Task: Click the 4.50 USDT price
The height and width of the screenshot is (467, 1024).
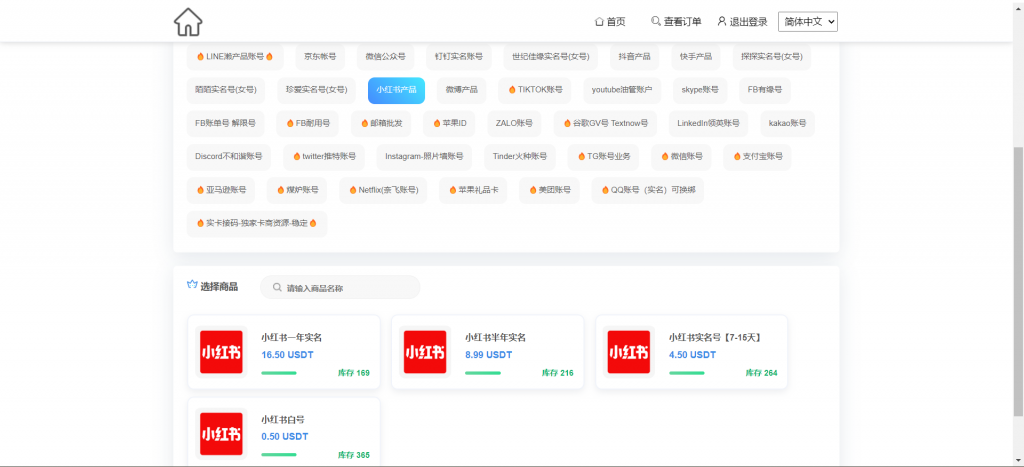Action: 692,355
